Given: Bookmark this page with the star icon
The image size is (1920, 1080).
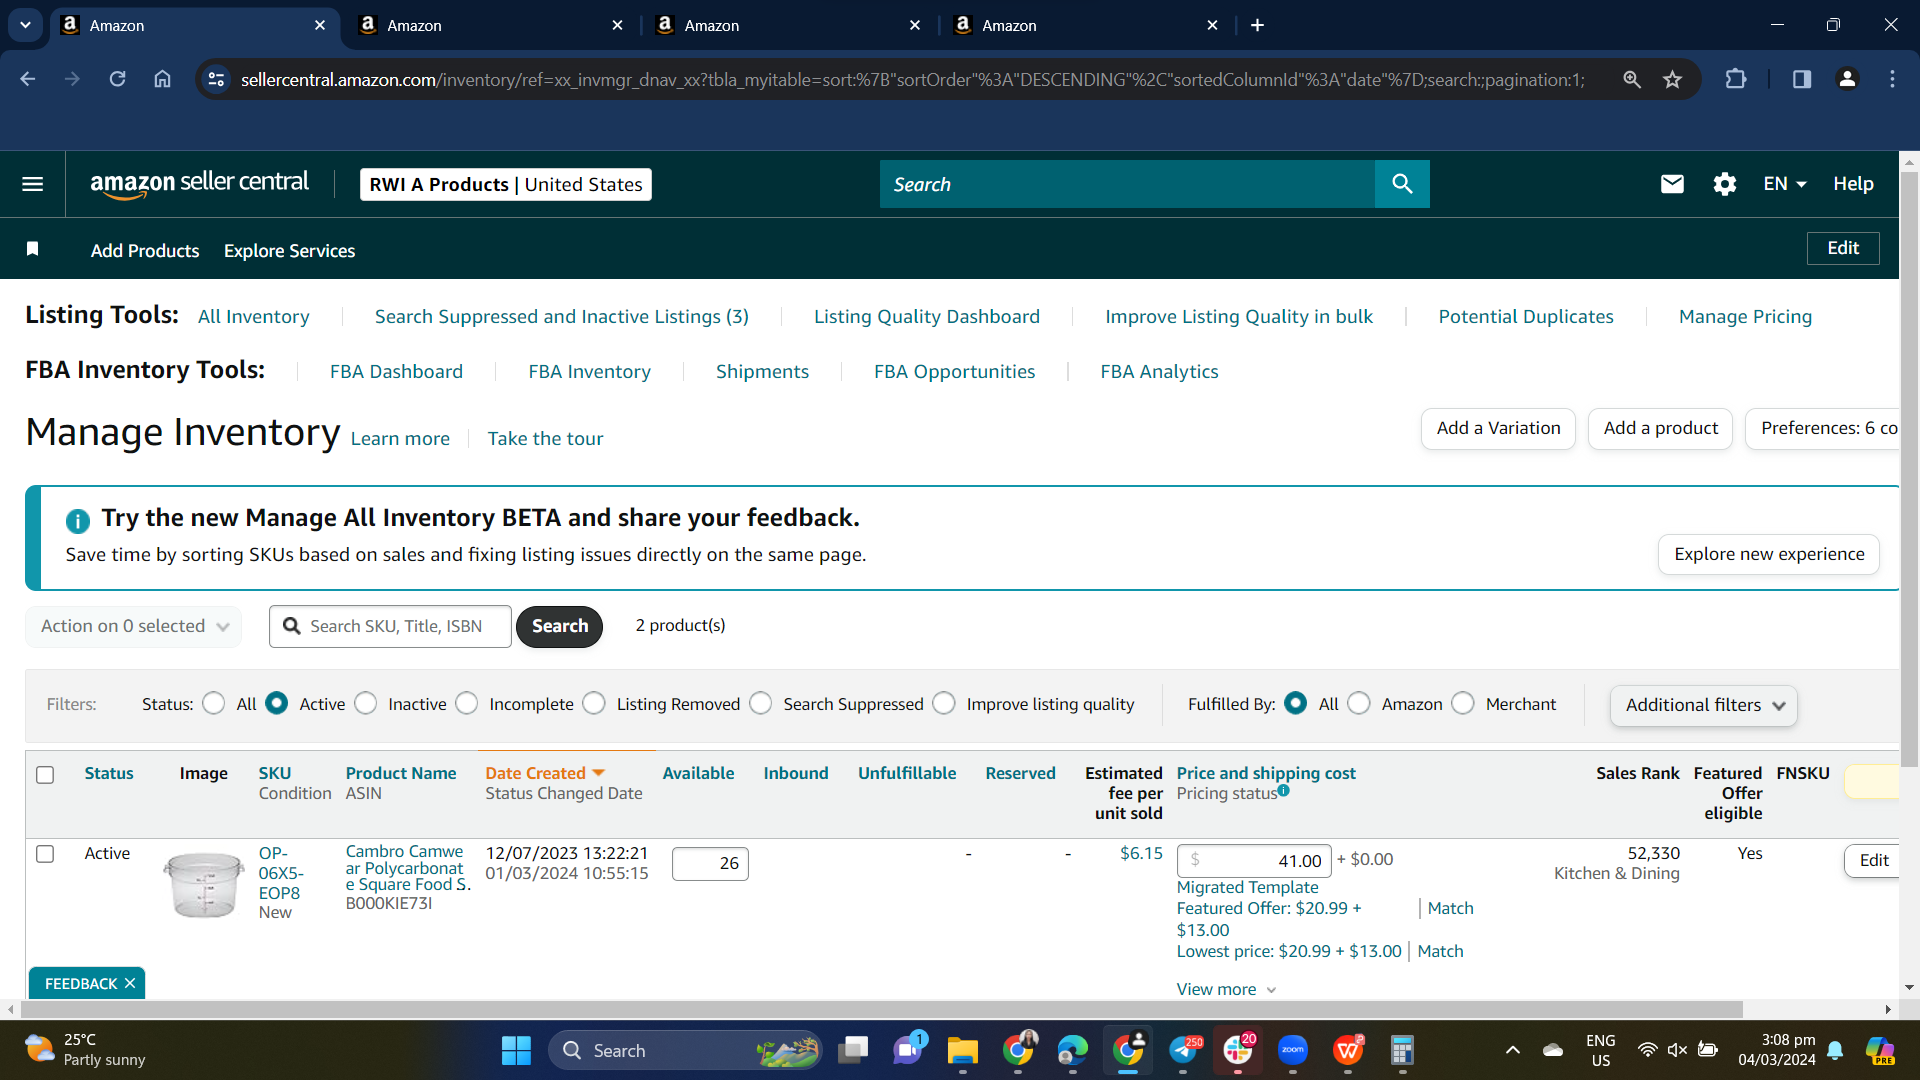Looking at the screenshot, I should 1672,79.
